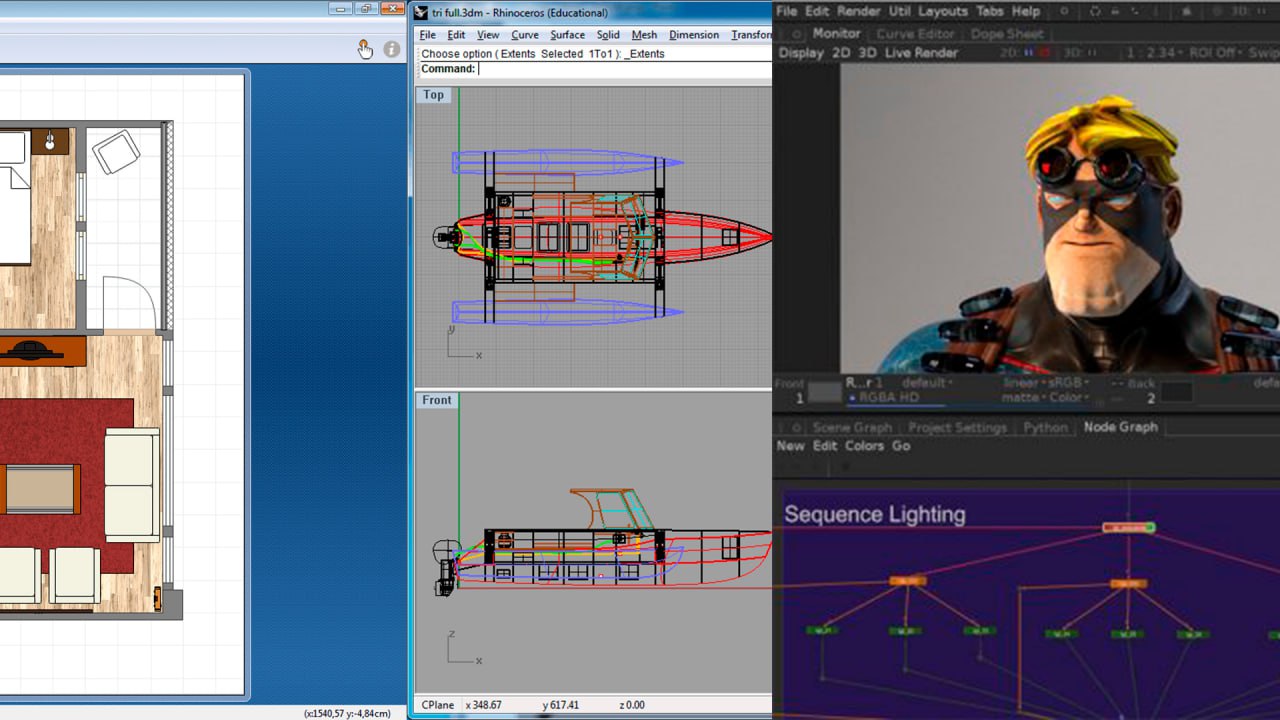Select the white sofa on the red rug
This screenshot has width=1280, height=720.
pyautogui.click(x=131, y=484)
